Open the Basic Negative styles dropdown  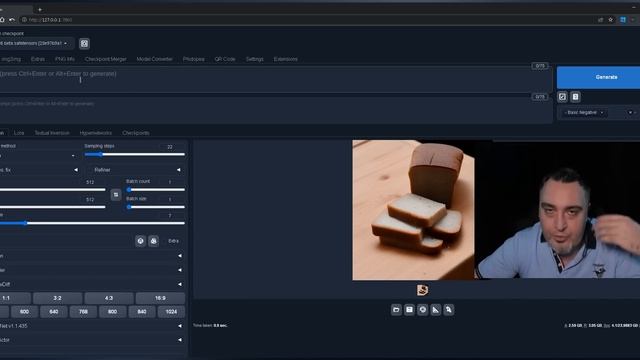click(584, 112)
